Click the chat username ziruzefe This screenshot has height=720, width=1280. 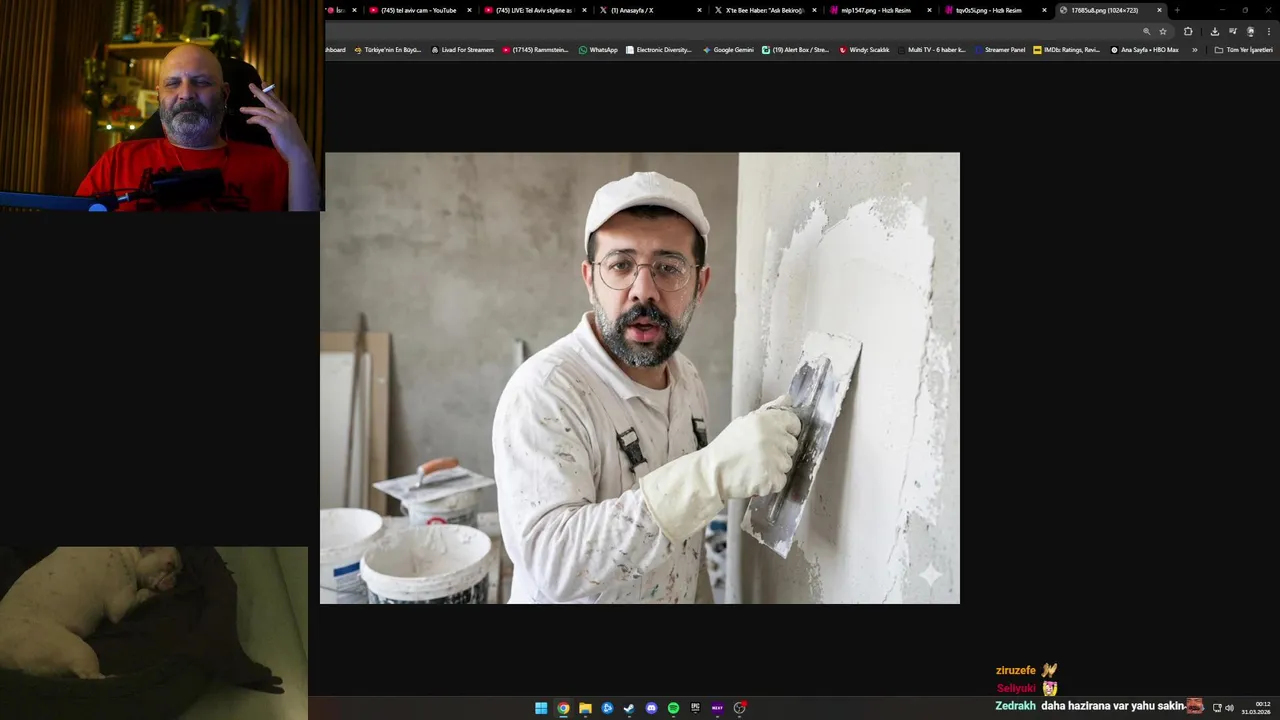(x=1016, y=670)
